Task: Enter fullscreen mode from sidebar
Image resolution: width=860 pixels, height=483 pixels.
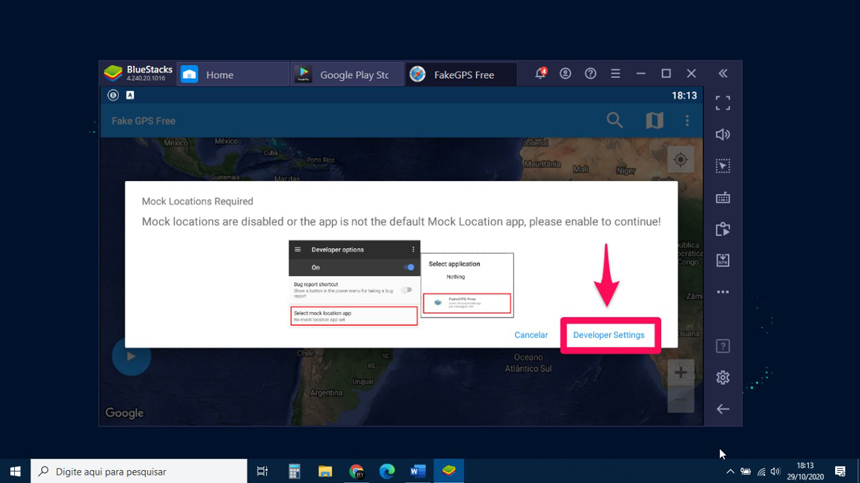Action: [x=723, y=103]
